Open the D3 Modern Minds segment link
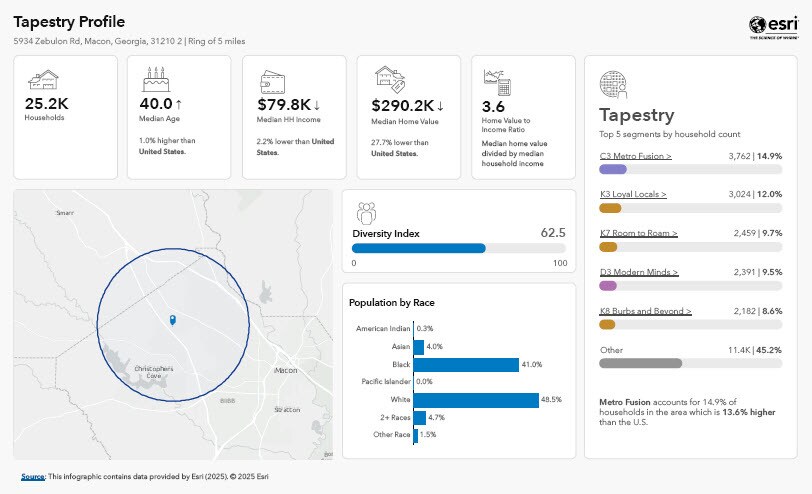 point(638,272)
